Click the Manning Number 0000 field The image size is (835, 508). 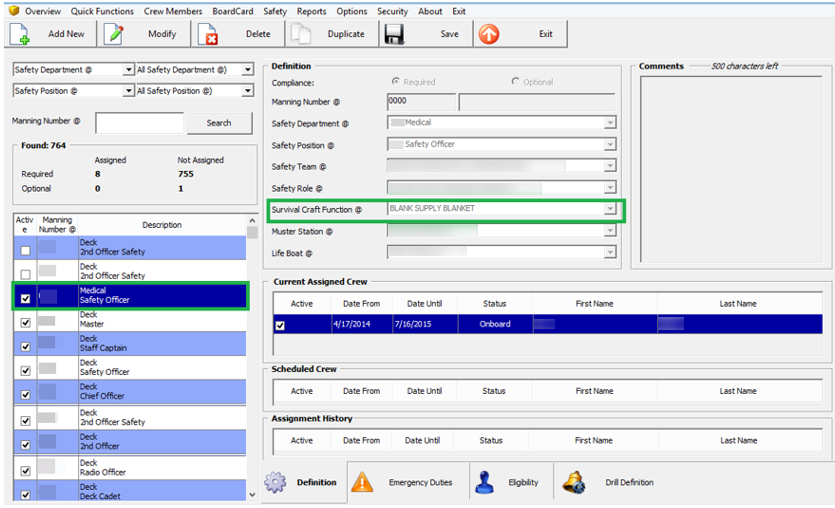tap(421, 101)
